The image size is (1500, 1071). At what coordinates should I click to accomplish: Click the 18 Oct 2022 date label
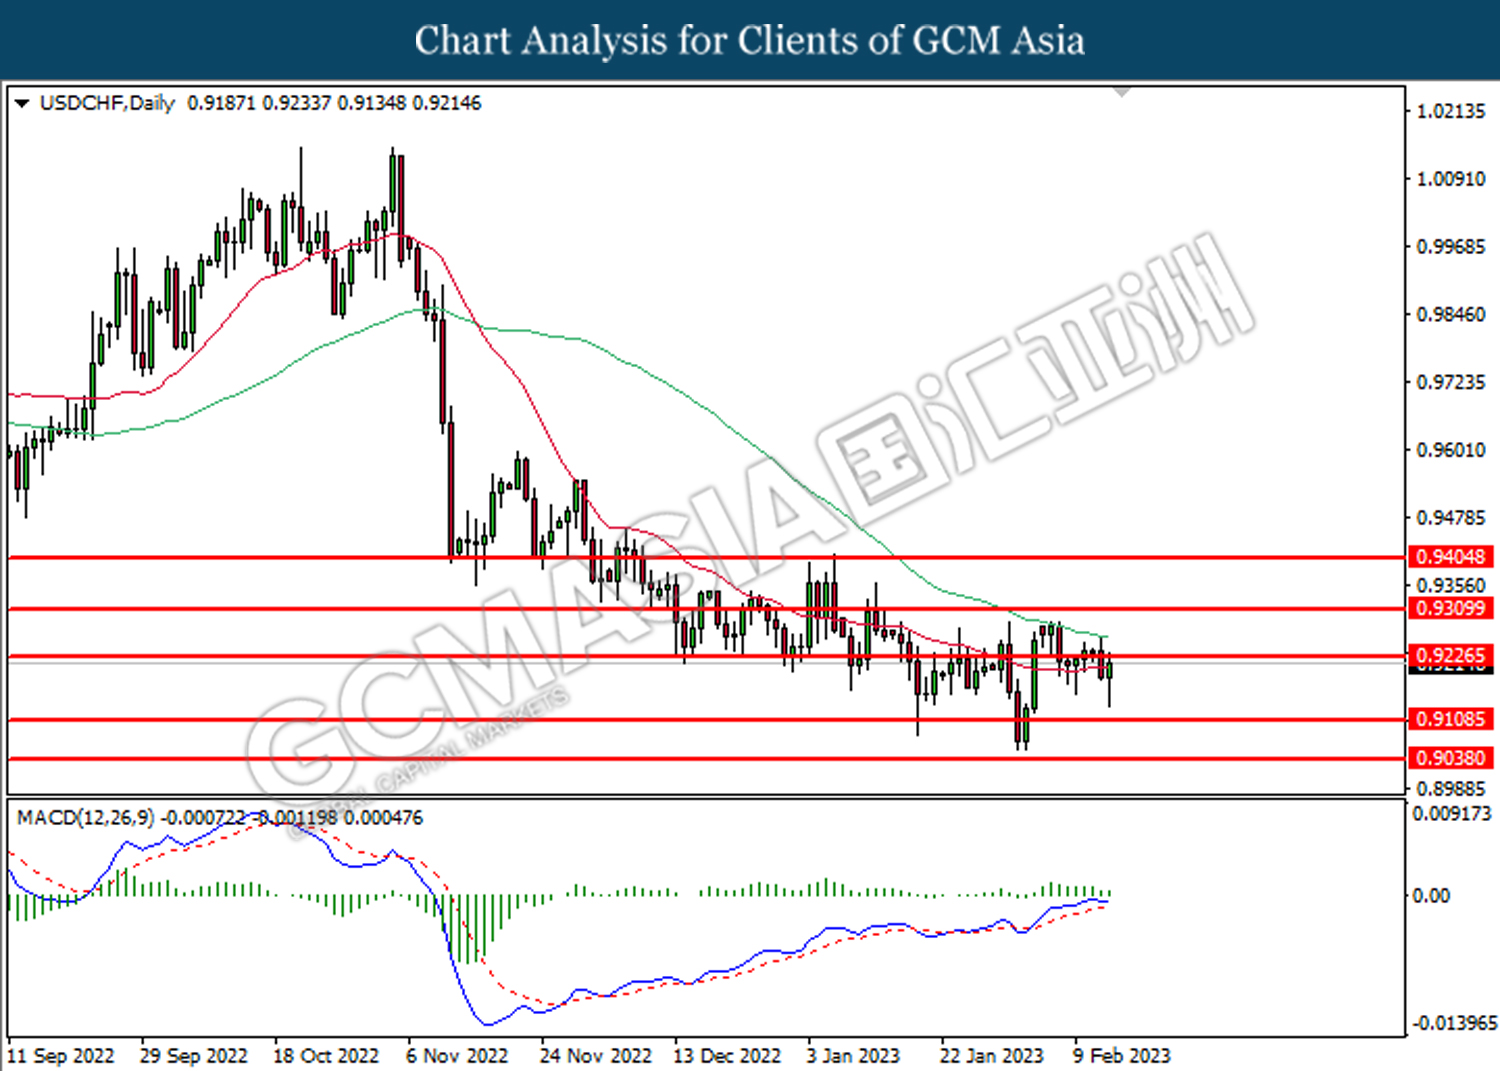coord(327,1056)
